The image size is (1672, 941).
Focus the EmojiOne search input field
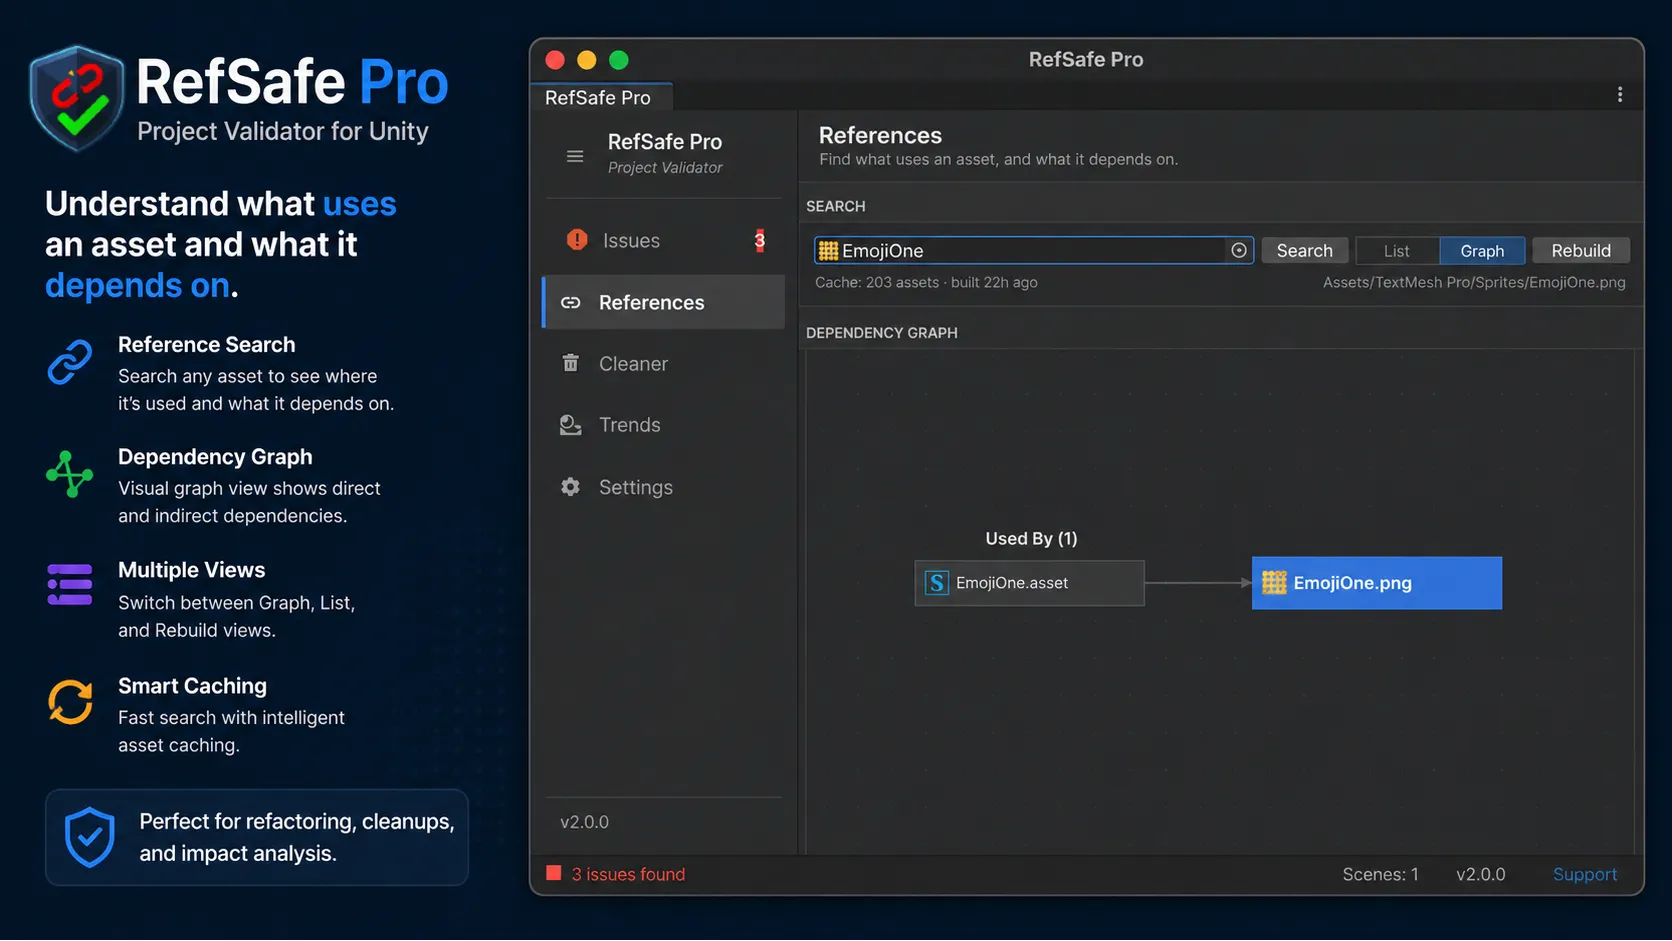point(1034,250)
